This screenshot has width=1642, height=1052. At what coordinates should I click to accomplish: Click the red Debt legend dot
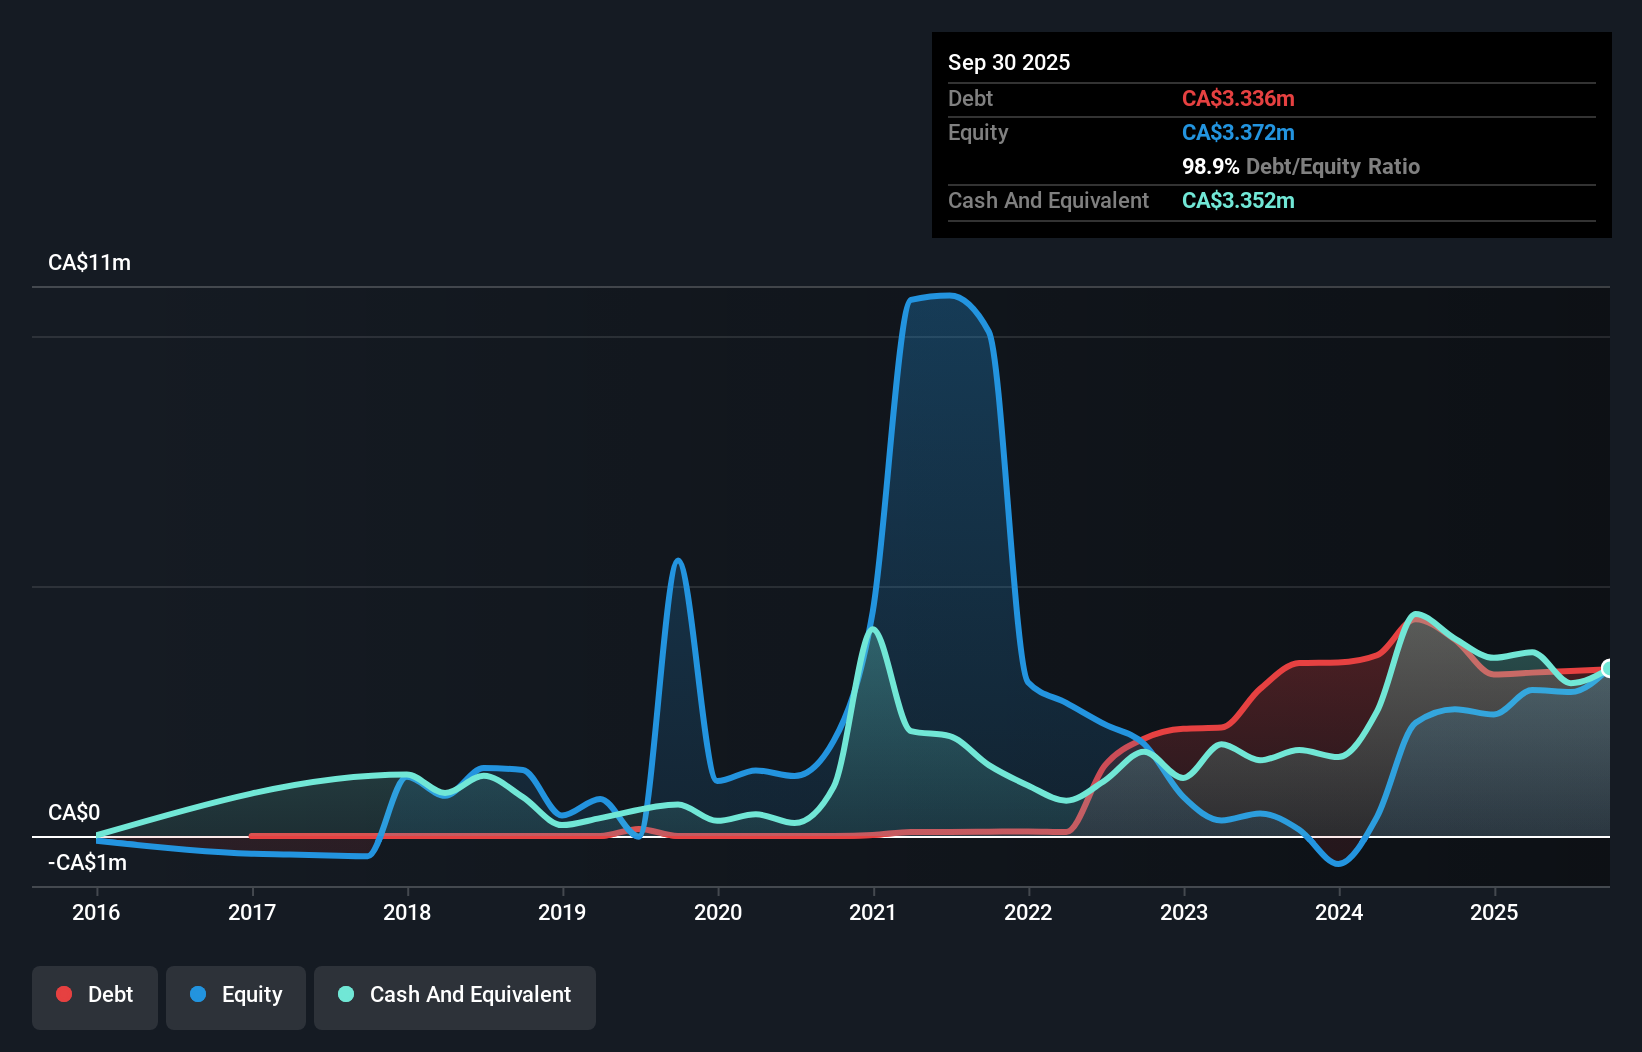point(63,994)
